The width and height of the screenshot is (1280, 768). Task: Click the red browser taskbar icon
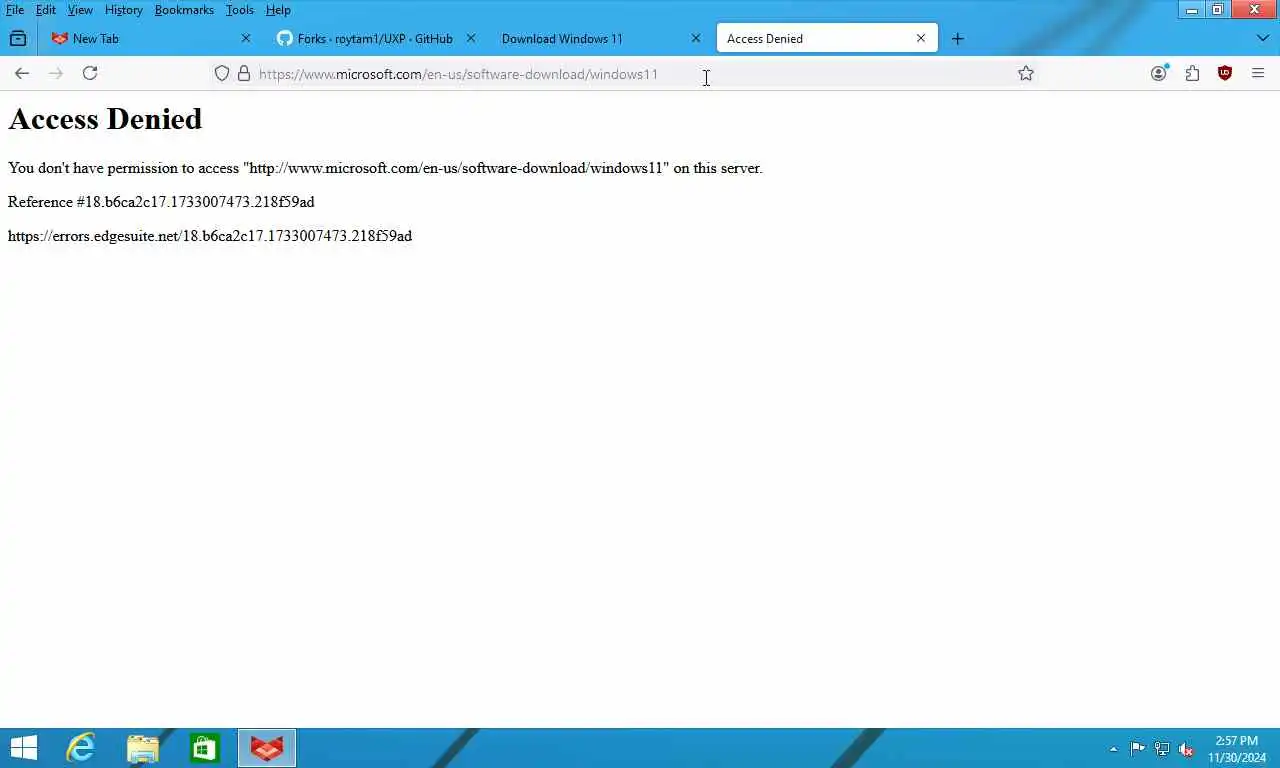tap(267, 748)
